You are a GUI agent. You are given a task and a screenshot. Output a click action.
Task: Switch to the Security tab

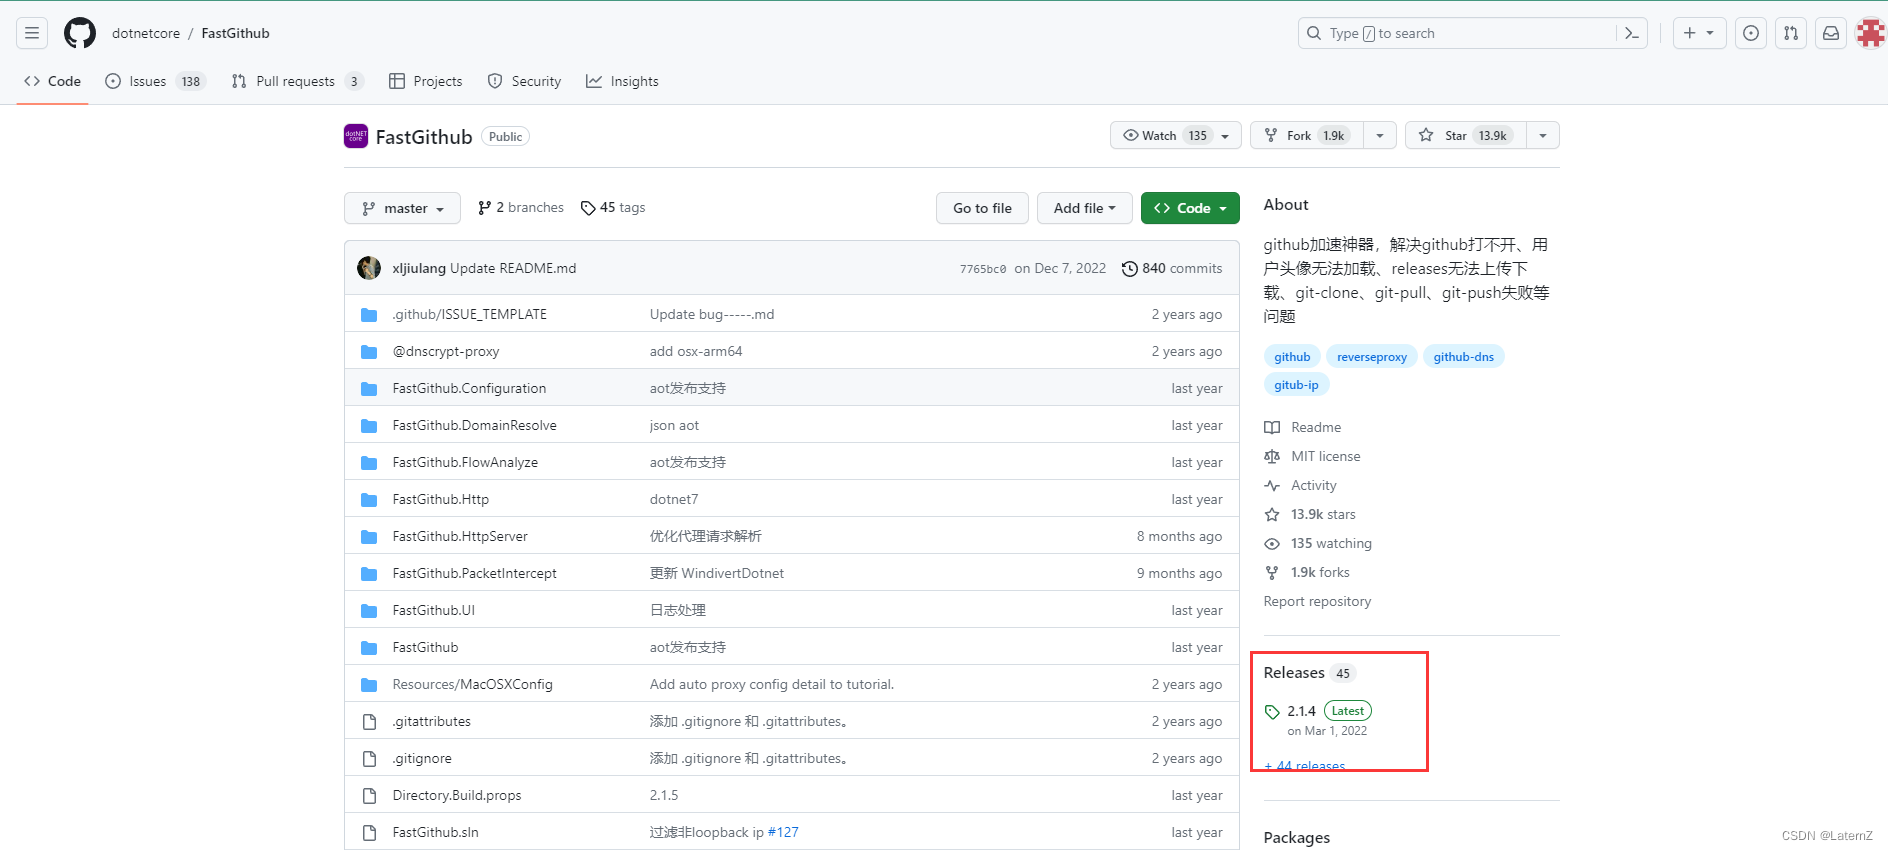[524, 81]
